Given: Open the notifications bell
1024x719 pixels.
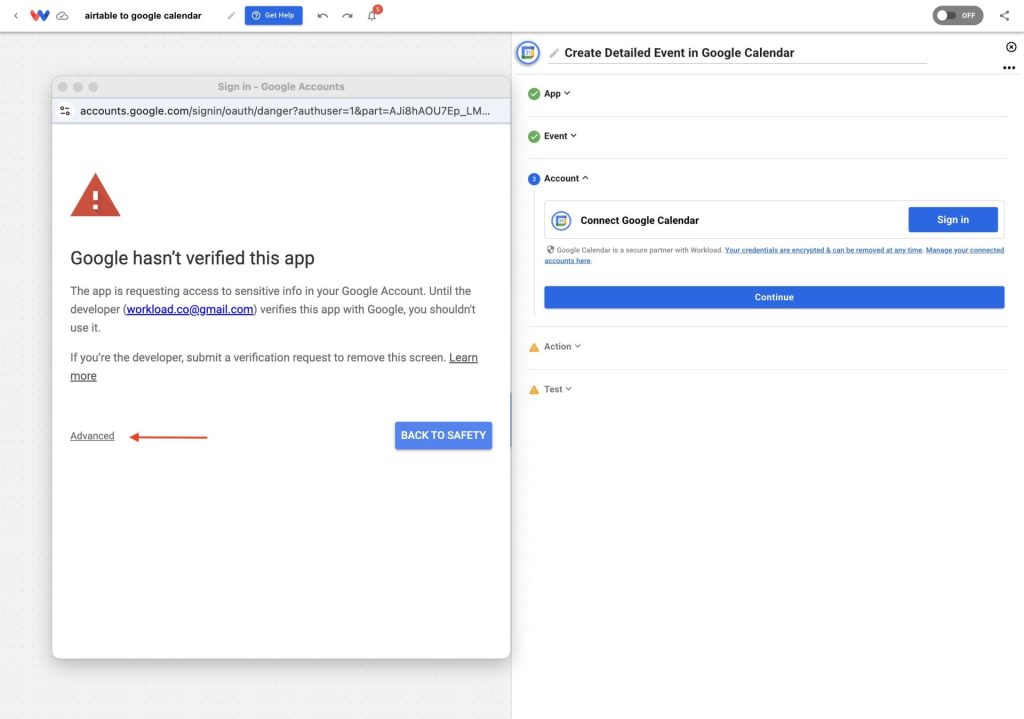Looking at the screenshot, I should tap(372, 15).
